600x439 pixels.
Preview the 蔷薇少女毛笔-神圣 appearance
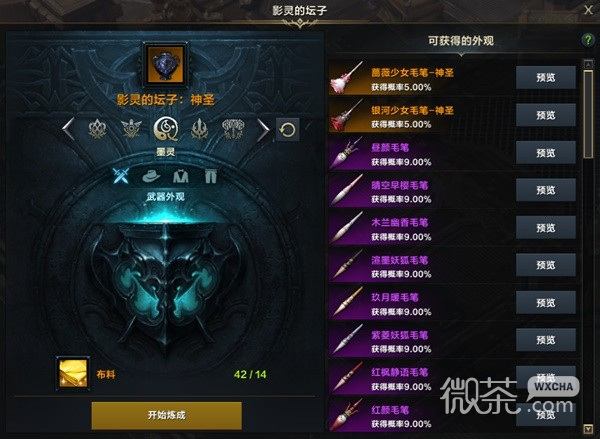tap(546, 78)
